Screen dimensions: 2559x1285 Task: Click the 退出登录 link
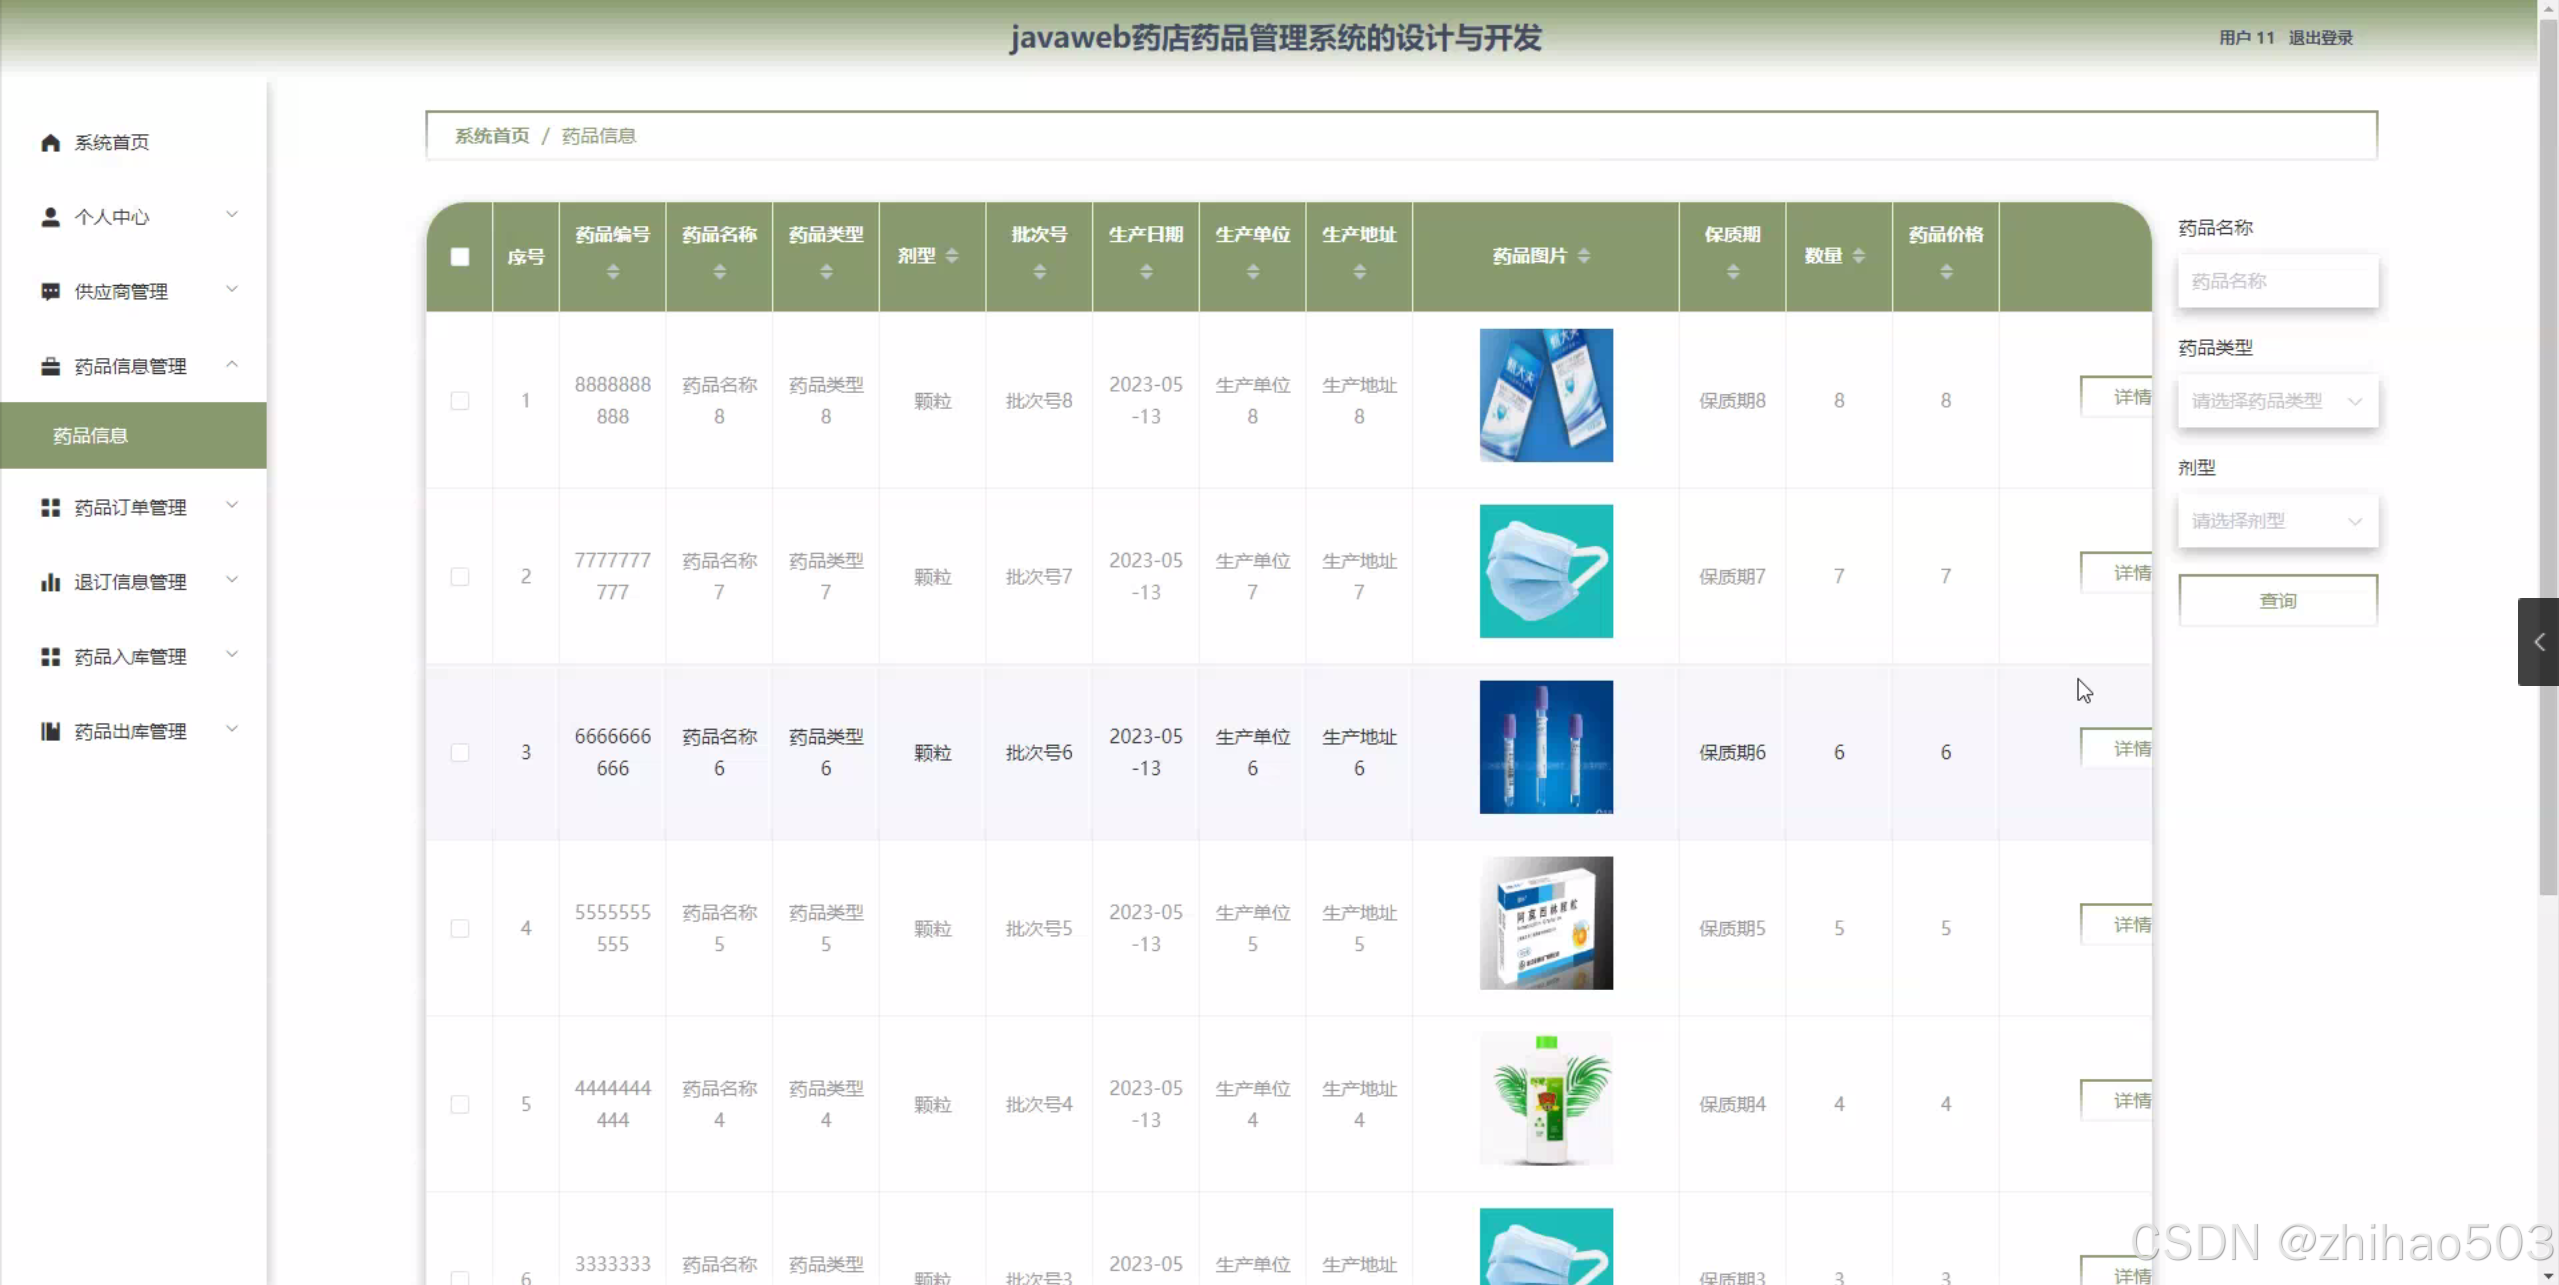coord(2320,38)
